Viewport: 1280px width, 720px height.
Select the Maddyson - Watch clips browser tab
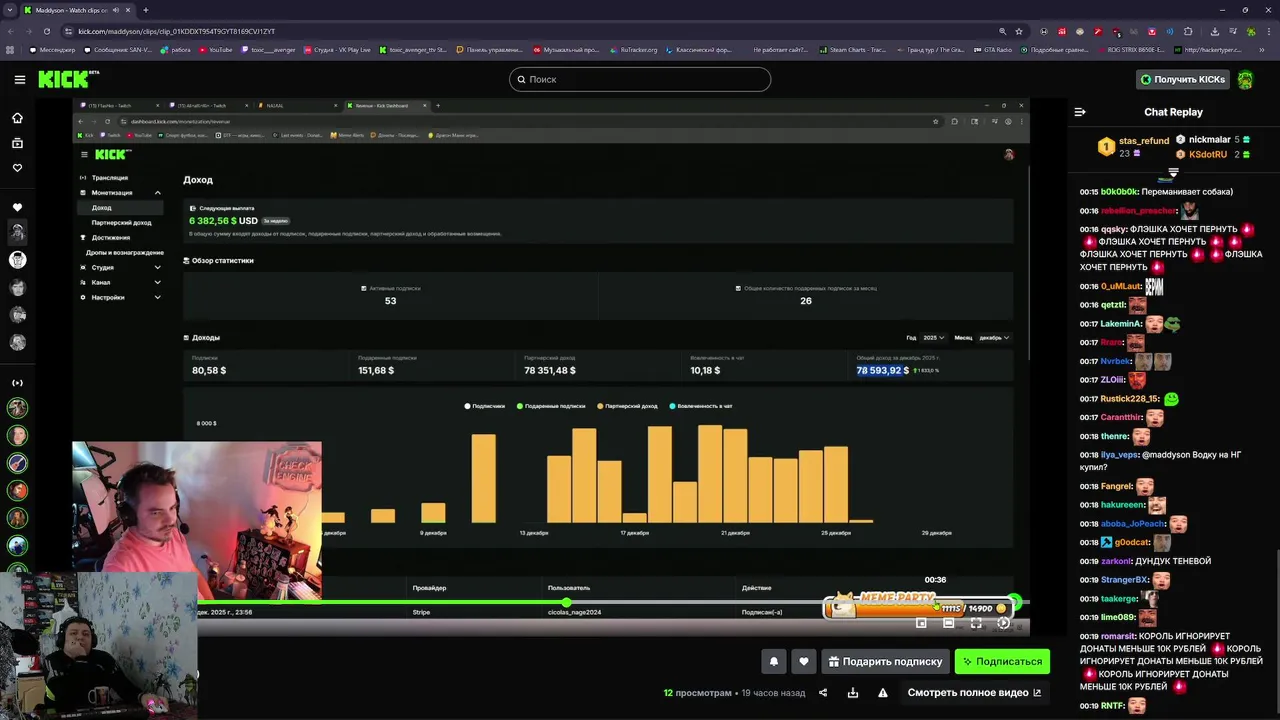[x=77, y=10]
